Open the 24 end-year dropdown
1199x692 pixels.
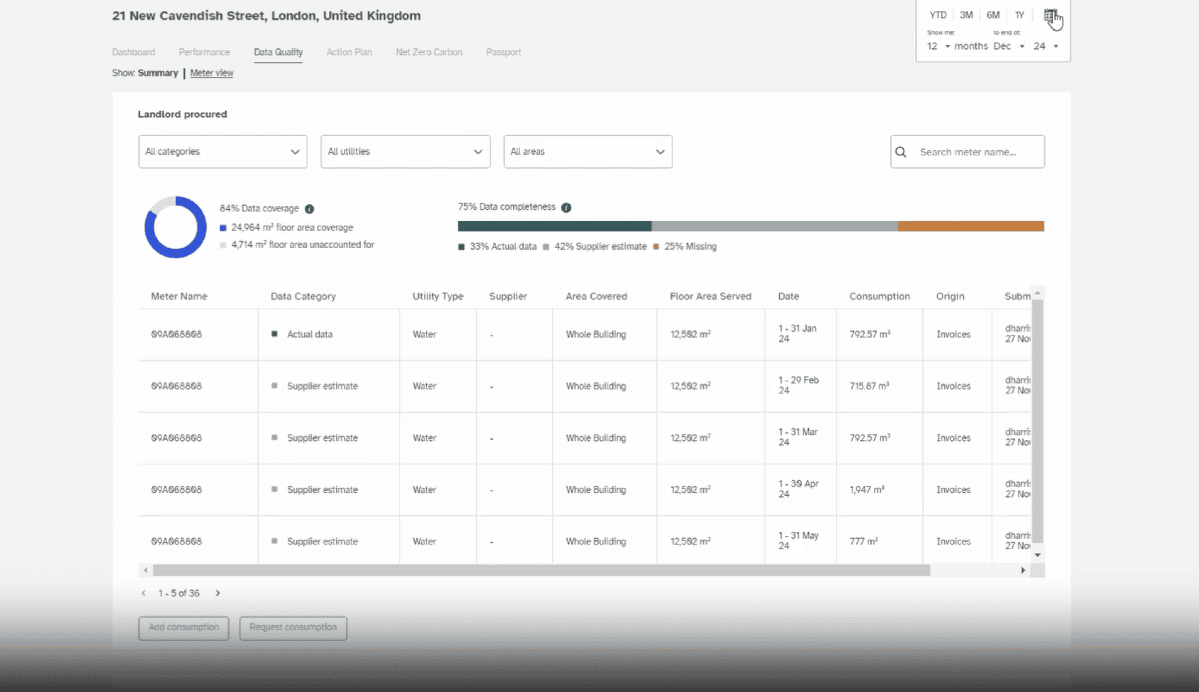1046,46
